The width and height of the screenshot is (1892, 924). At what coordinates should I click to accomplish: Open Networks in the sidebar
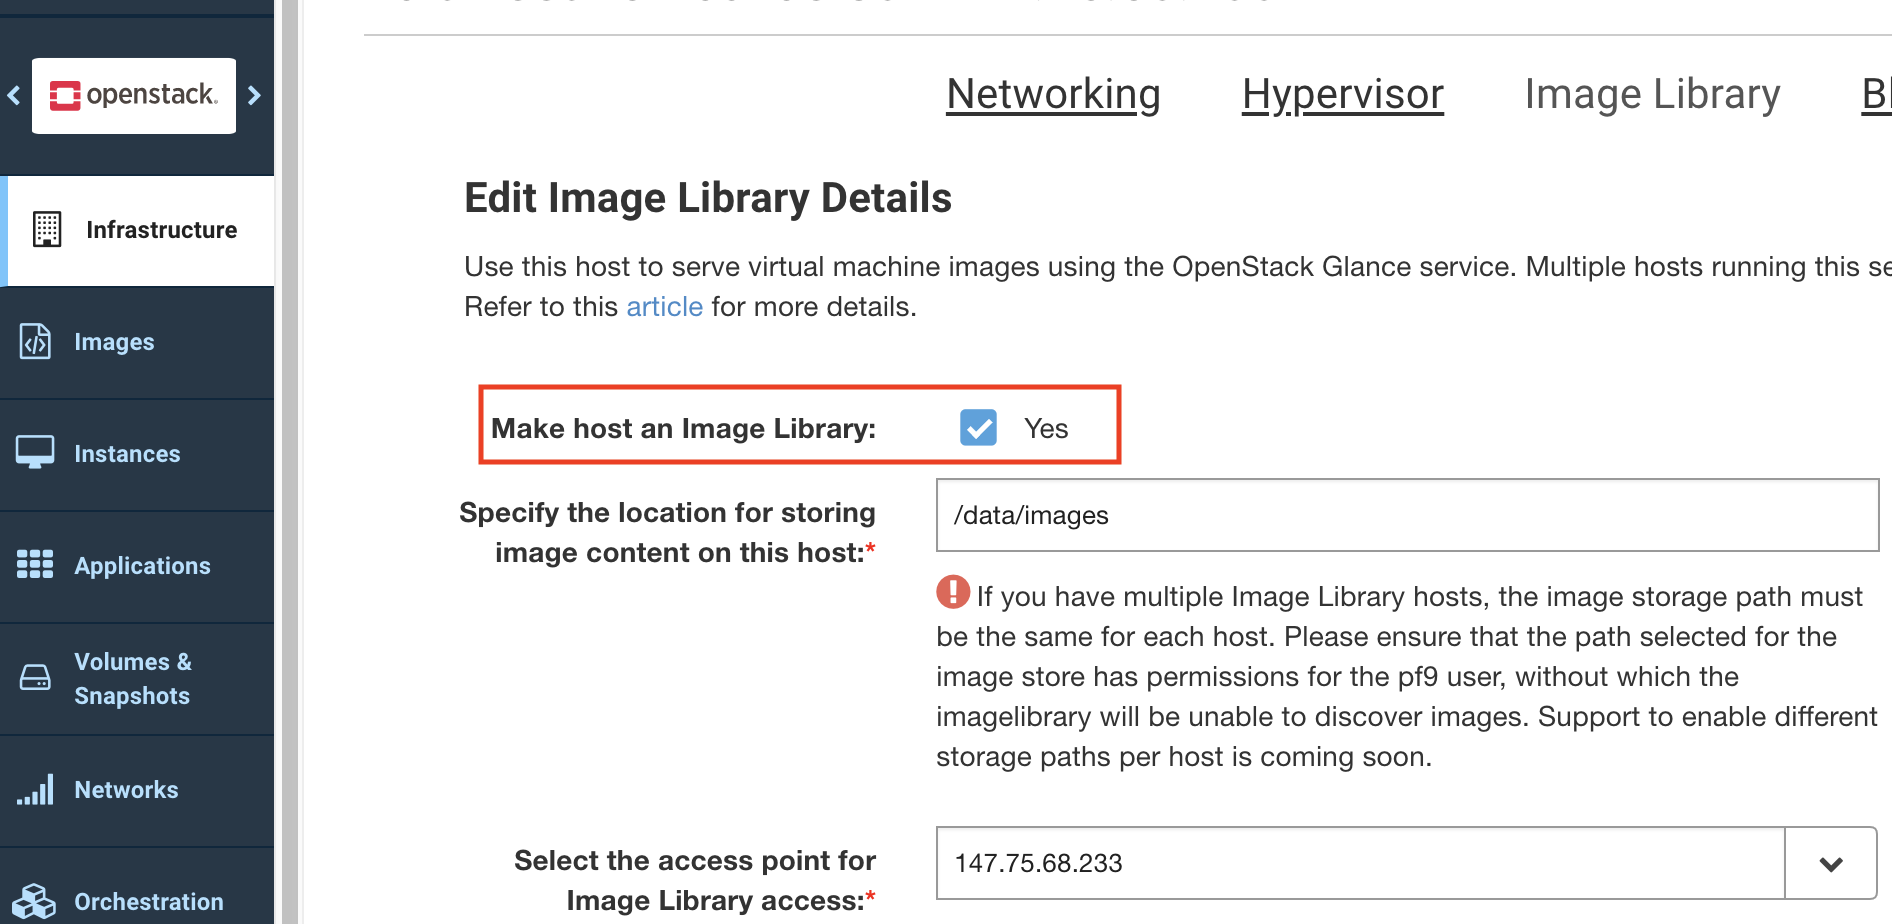pyautogui.click(x=126, y=790)
